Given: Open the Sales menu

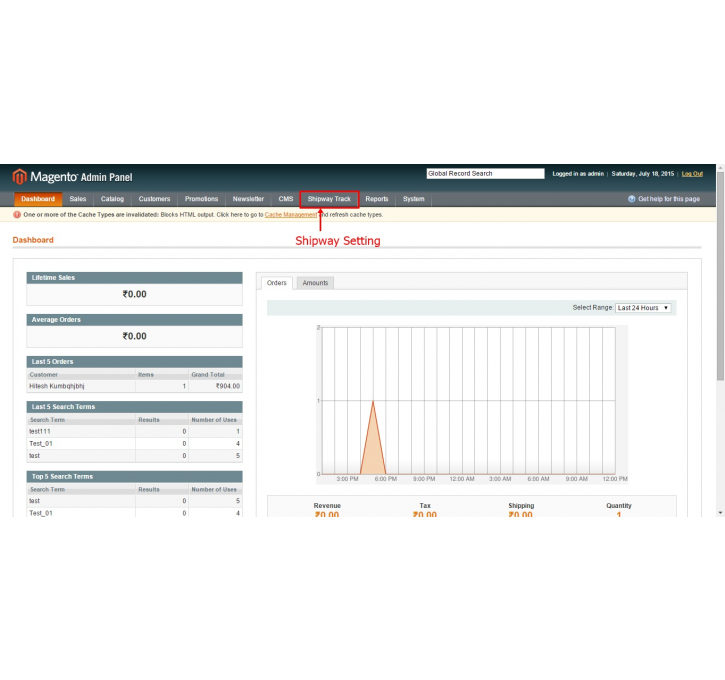Looking at the screenshot, I should (x=78, y=199).
